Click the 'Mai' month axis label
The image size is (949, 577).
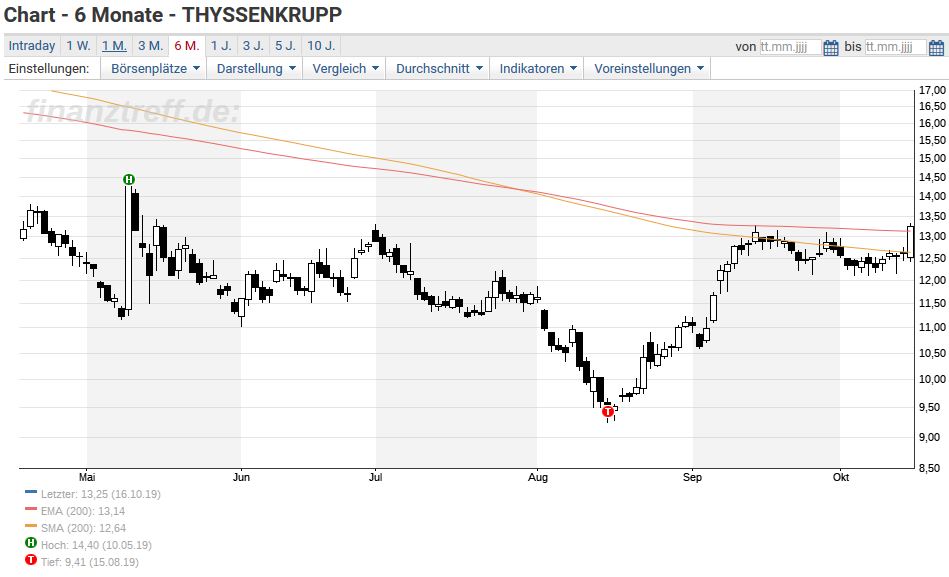pyautogui.click(x=87, y=477)
